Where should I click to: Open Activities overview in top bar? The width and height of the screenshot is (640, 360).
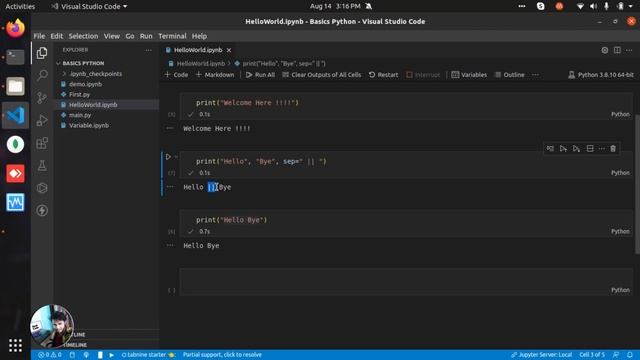20,6
